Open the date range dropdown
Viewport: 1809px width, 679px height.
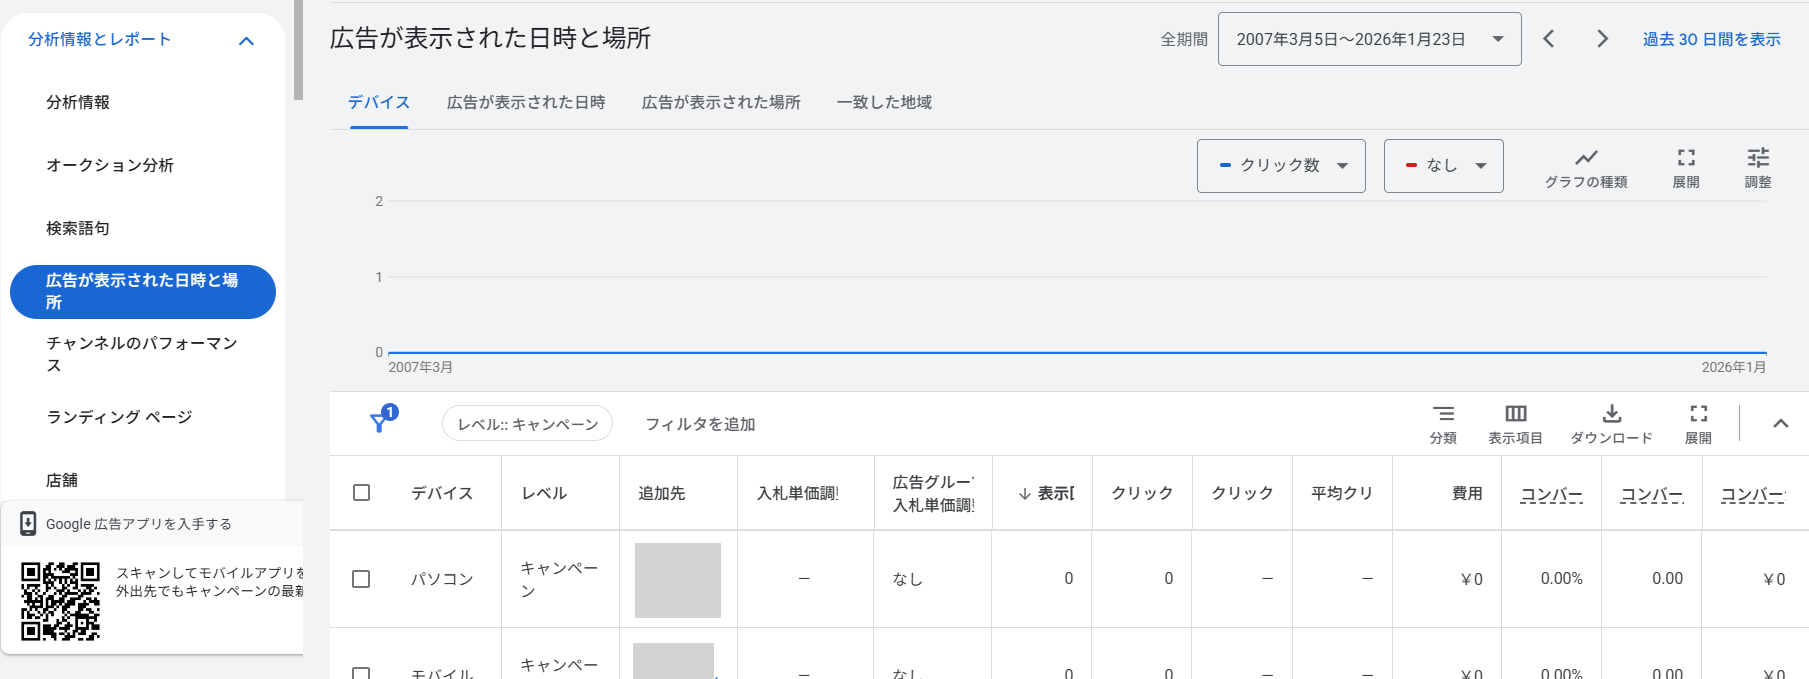[1369, 39]
